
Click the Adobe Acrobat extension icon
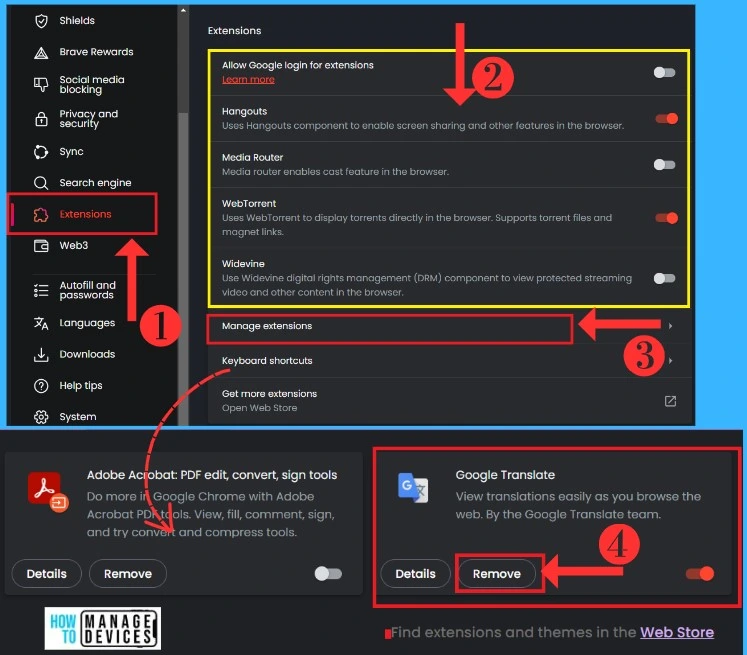click(x=48, y=491)
